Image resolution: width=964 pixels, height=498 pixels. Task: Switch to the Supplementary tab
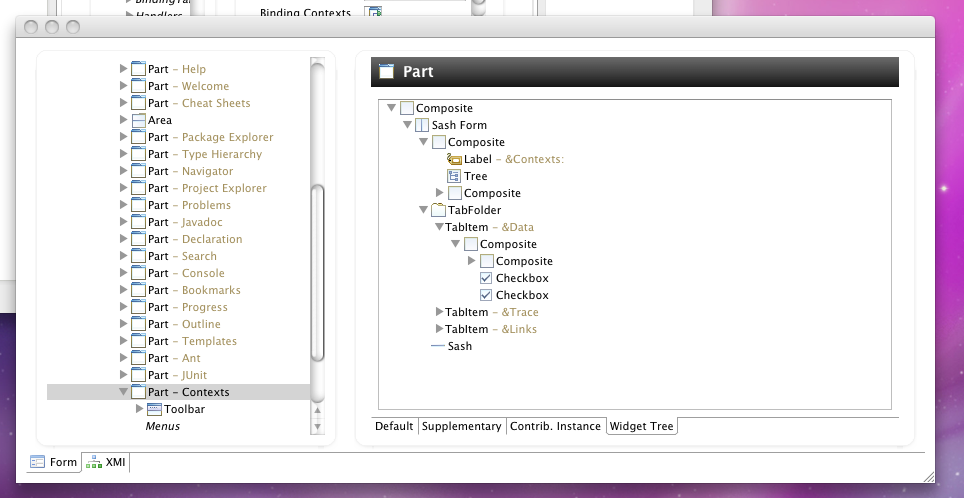click(x=462, y=426)
